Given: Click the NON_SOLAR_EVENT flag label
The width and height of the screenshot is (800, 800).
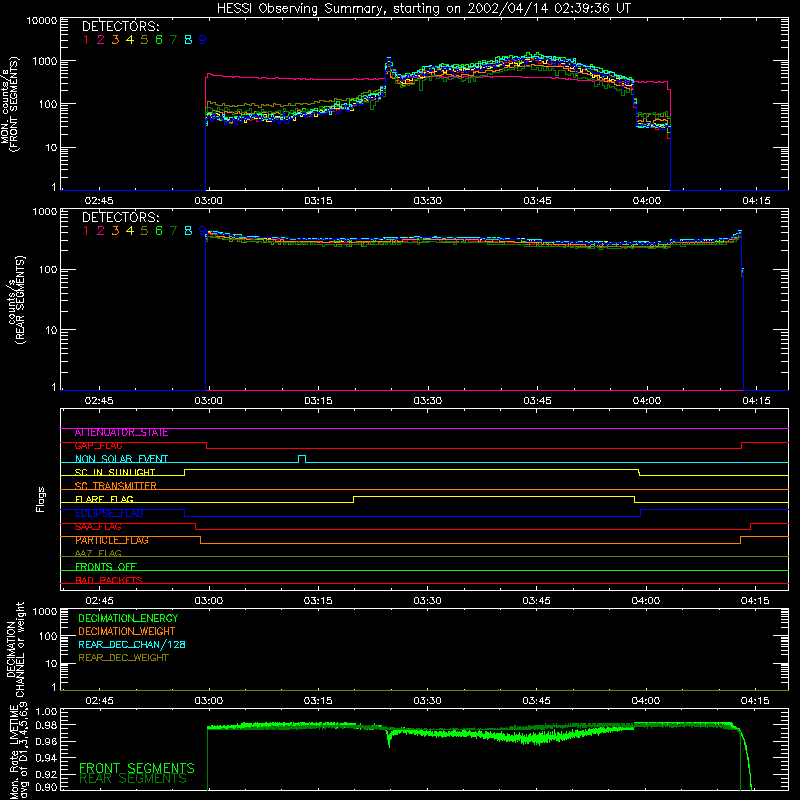Looking at the screenshot, I should click(x=121, y=459).
